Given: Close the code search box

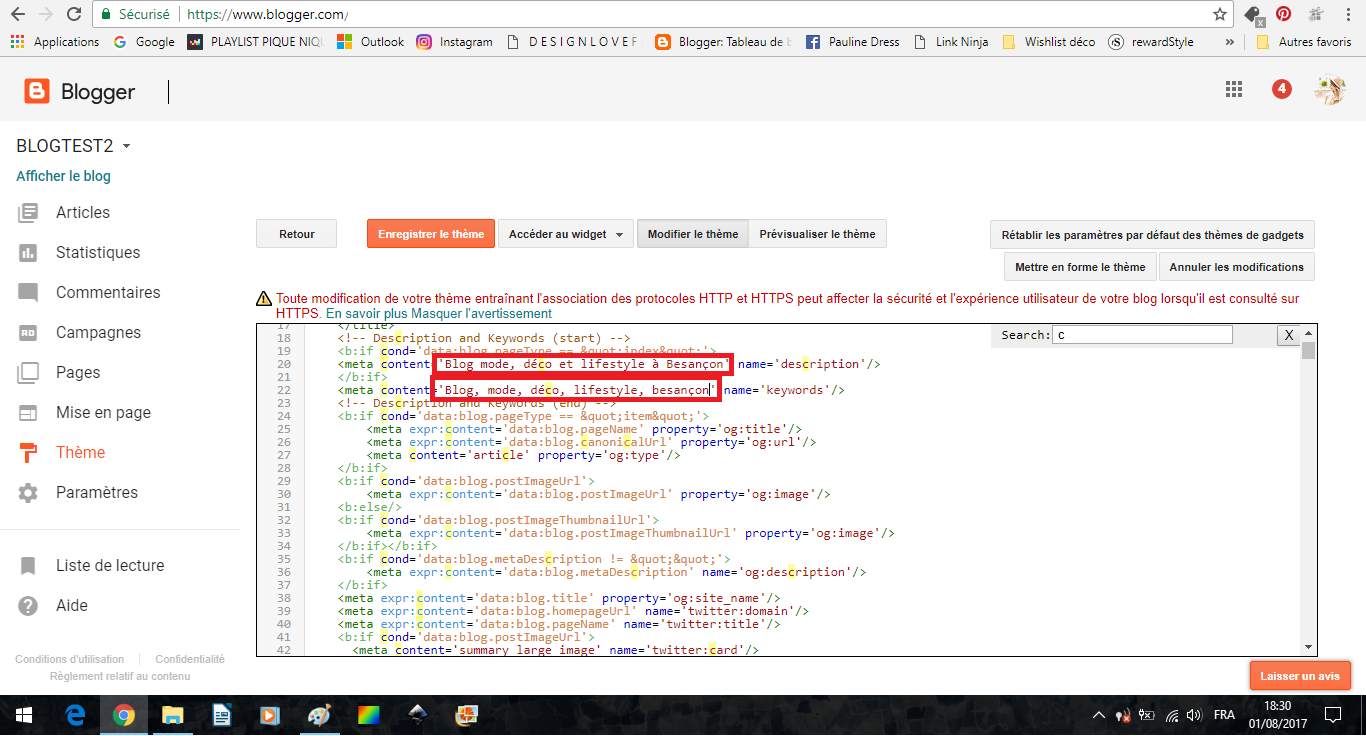Looking at the screenshot, I should pyautogui.click(x=1289, y=336).
